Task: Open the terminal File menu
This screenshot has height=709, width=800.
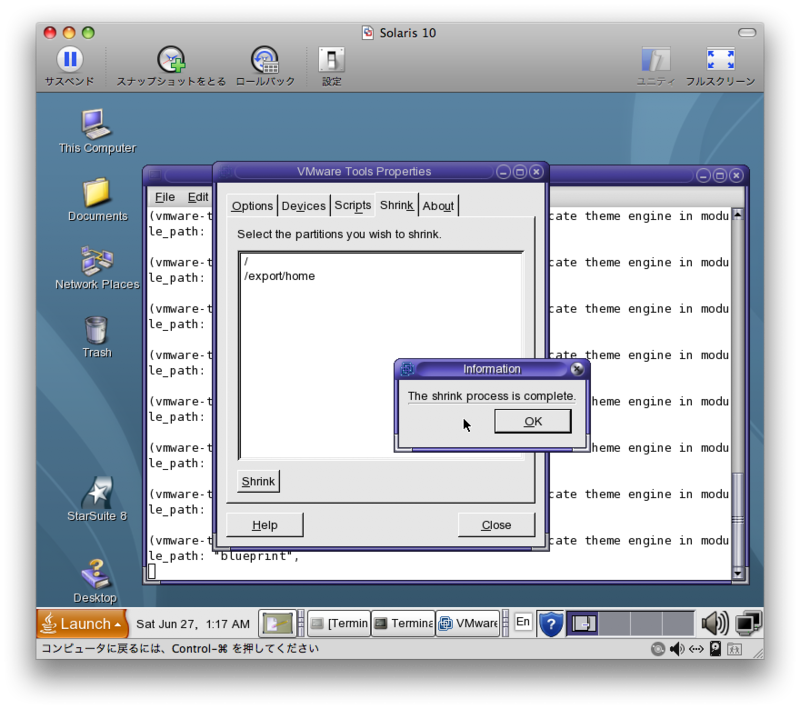Action: (x=165, y=197)
